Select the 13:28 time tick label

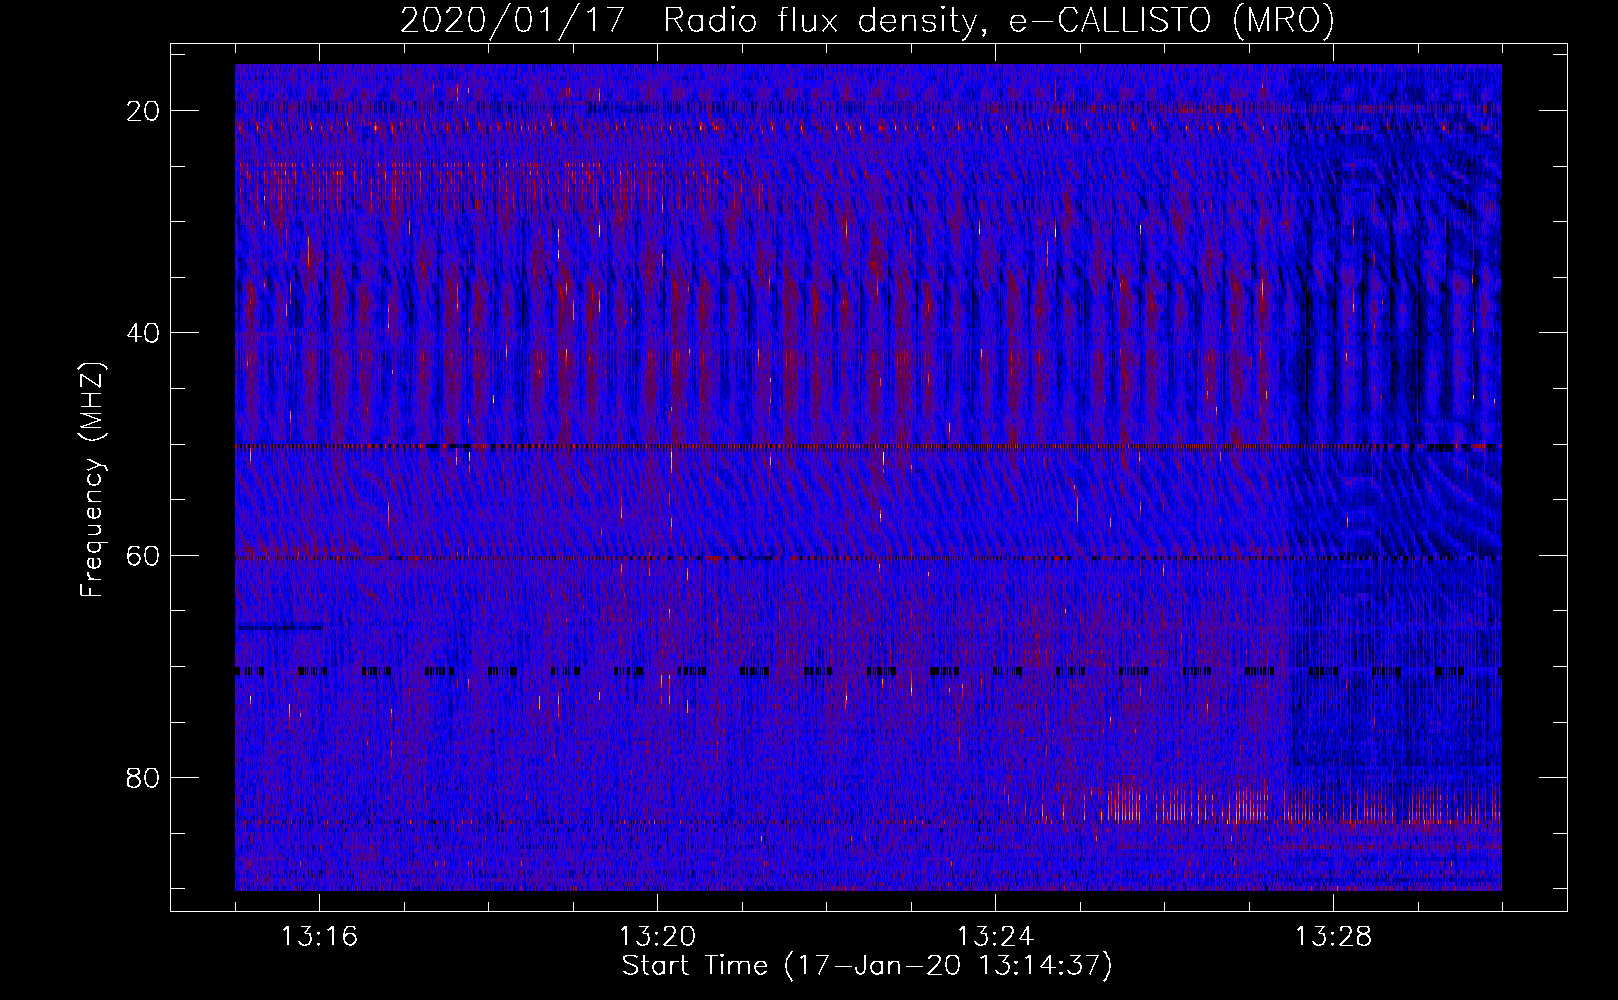(1333, 937)
